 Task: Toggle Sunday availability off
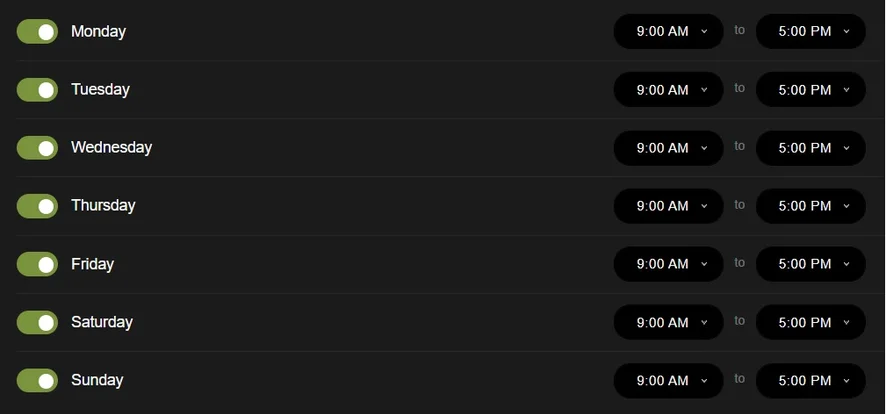(x=37, y=380)
